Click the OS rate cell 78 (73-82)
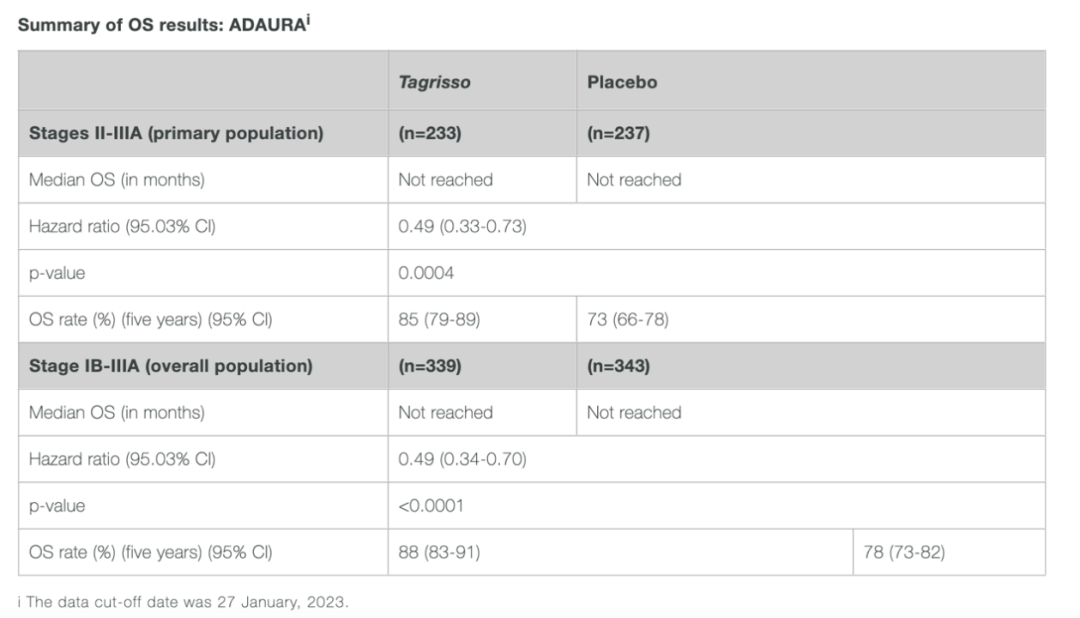The width and height of the screenshot is (1080, 618). point(904,553)
